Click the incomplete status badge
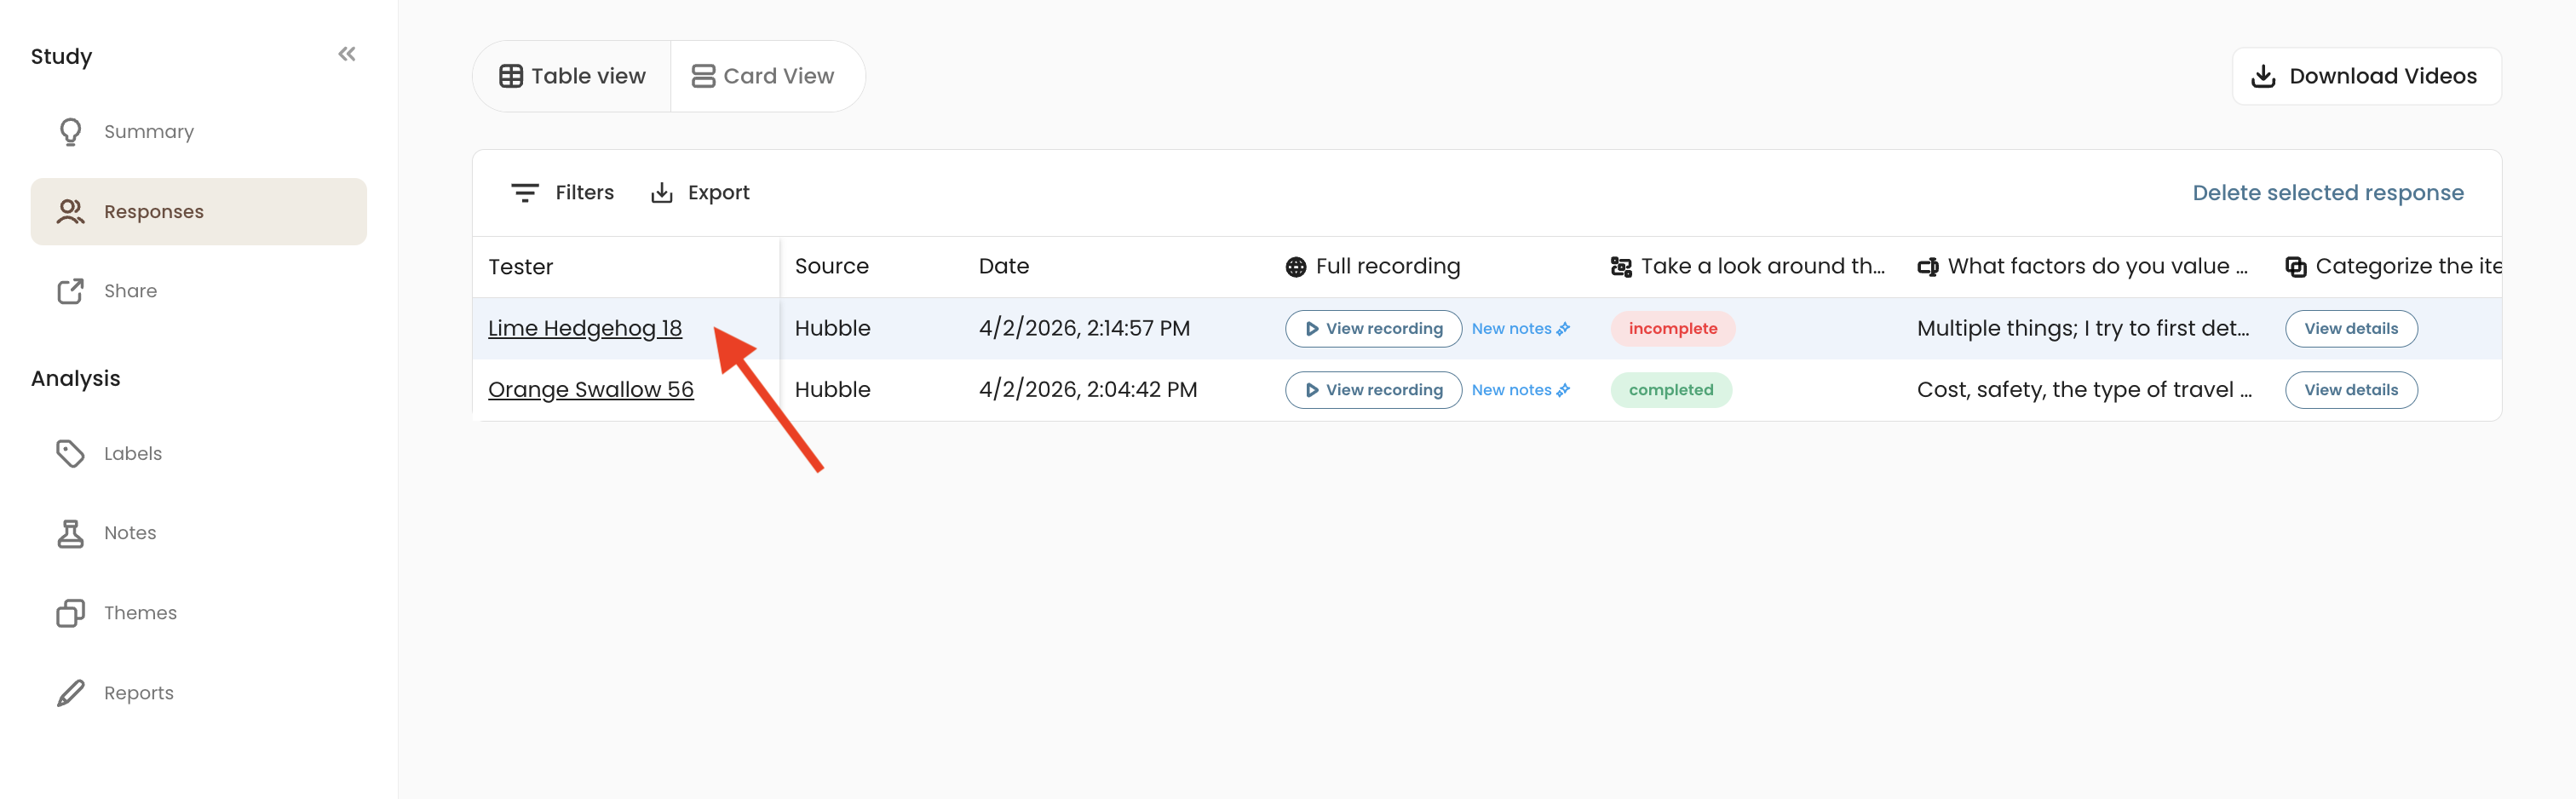2576x799 pixels. [1672, 329]
